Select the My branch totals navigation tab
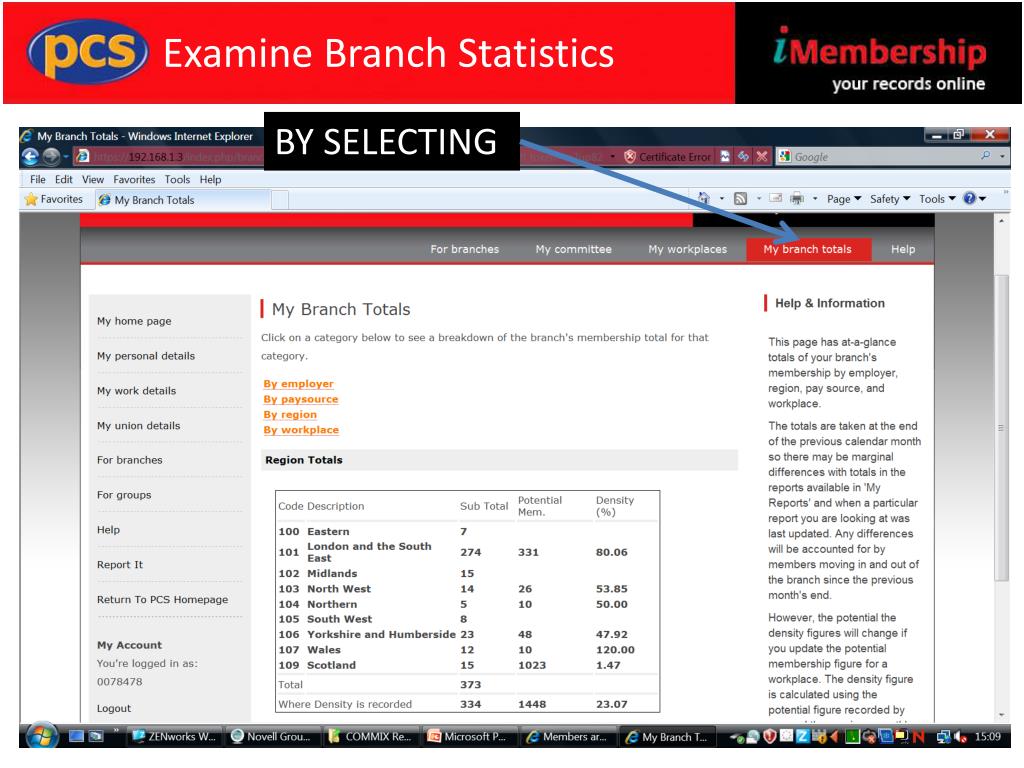Image resolution: width=1024 pixels, height=768 pixels. (808, 249)
